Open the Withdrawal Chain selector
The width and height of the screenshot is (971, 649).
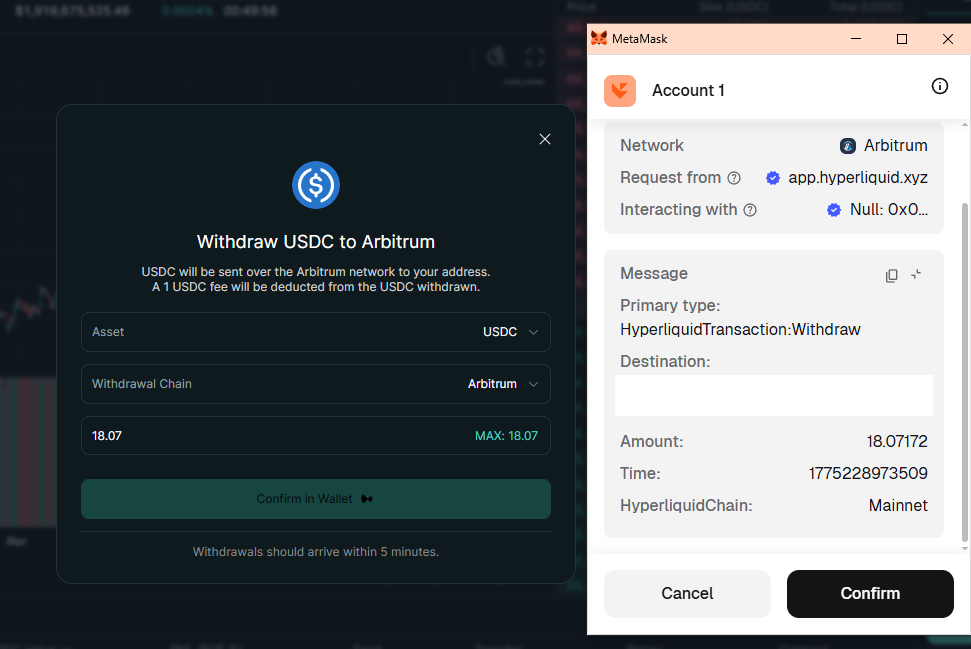(x=316, y=384)
